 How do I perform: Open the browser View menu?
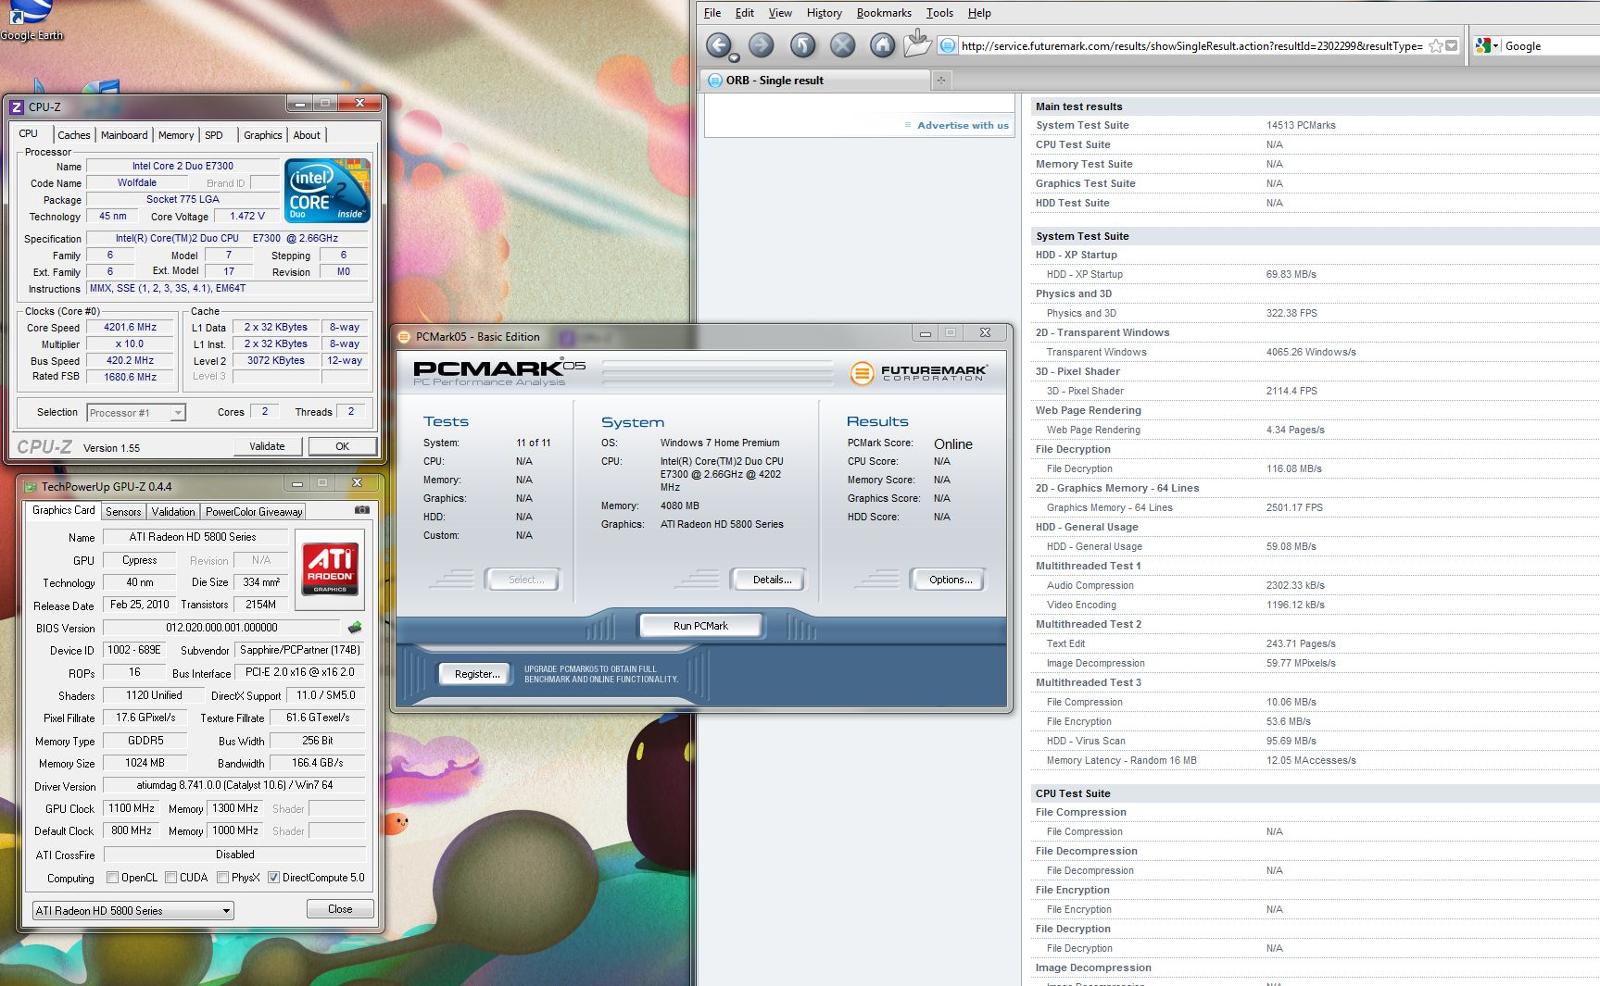coord(780,13)
